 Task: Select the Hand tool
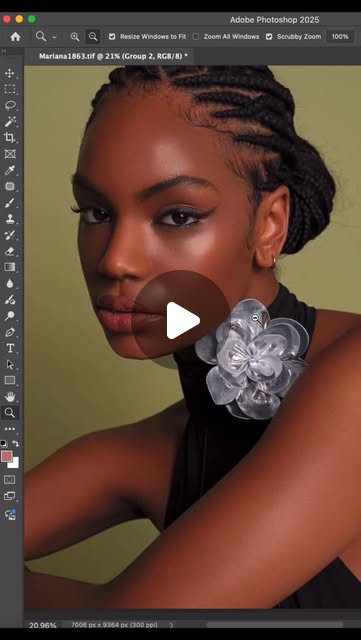10,397
